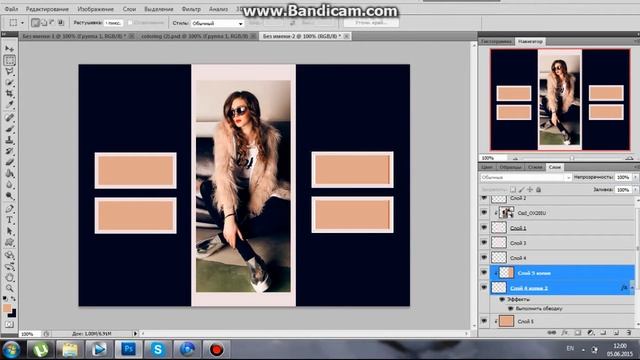Click the Растушевка feather input field
This screenshot has width=640, height=360.
113,23
